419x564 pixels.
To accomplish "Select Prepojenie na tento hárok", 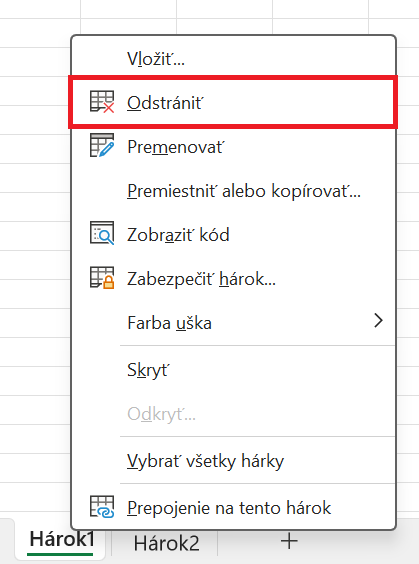I will (x=234, y=508).
